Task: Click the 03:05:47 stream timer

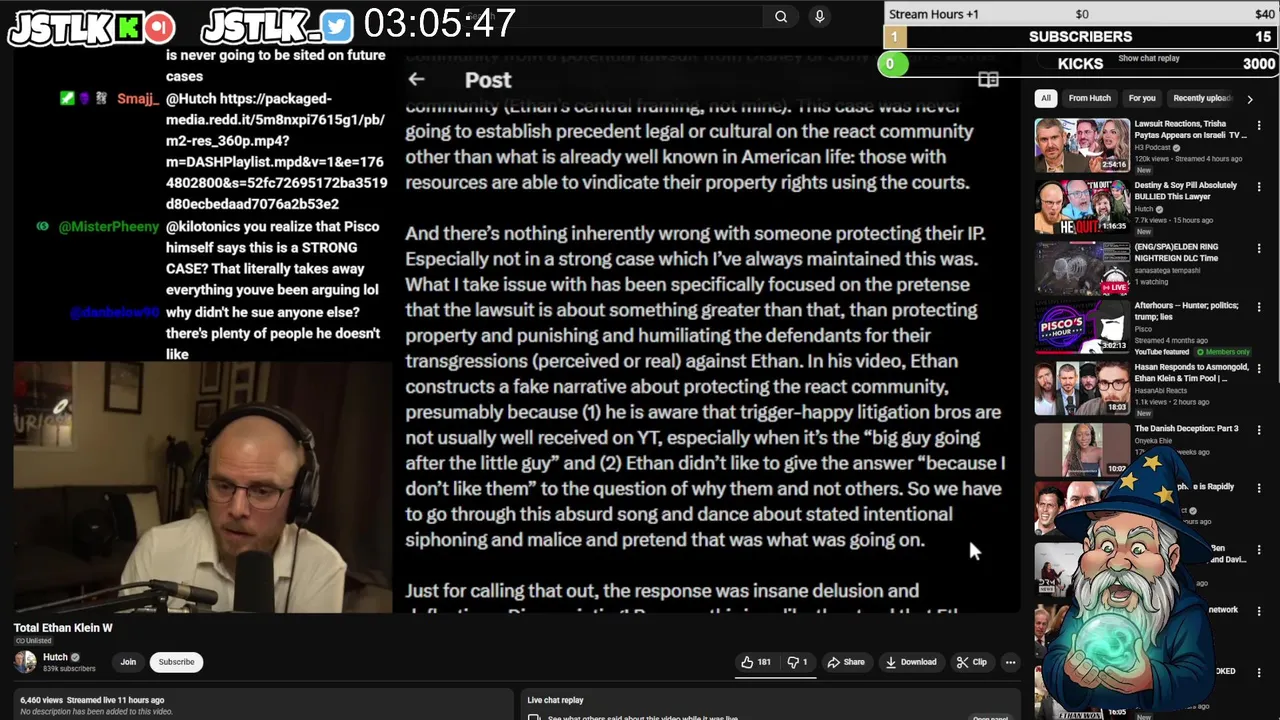Action: pyautogui.click(x=439, y=24)
